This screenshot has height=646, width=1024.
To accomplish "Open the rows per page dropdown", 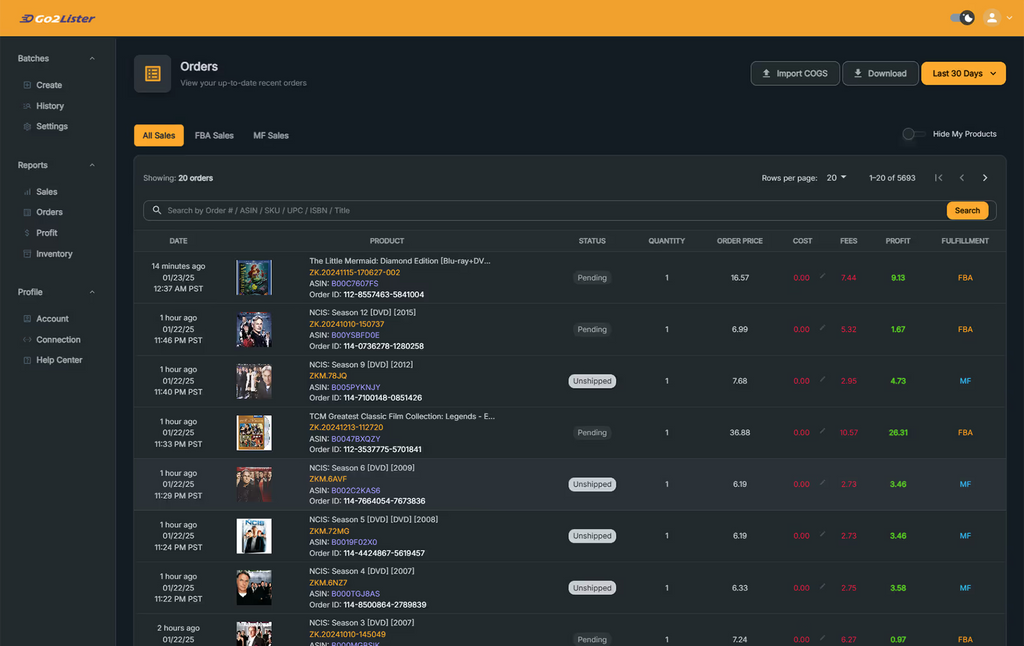I will coord(836,178).
